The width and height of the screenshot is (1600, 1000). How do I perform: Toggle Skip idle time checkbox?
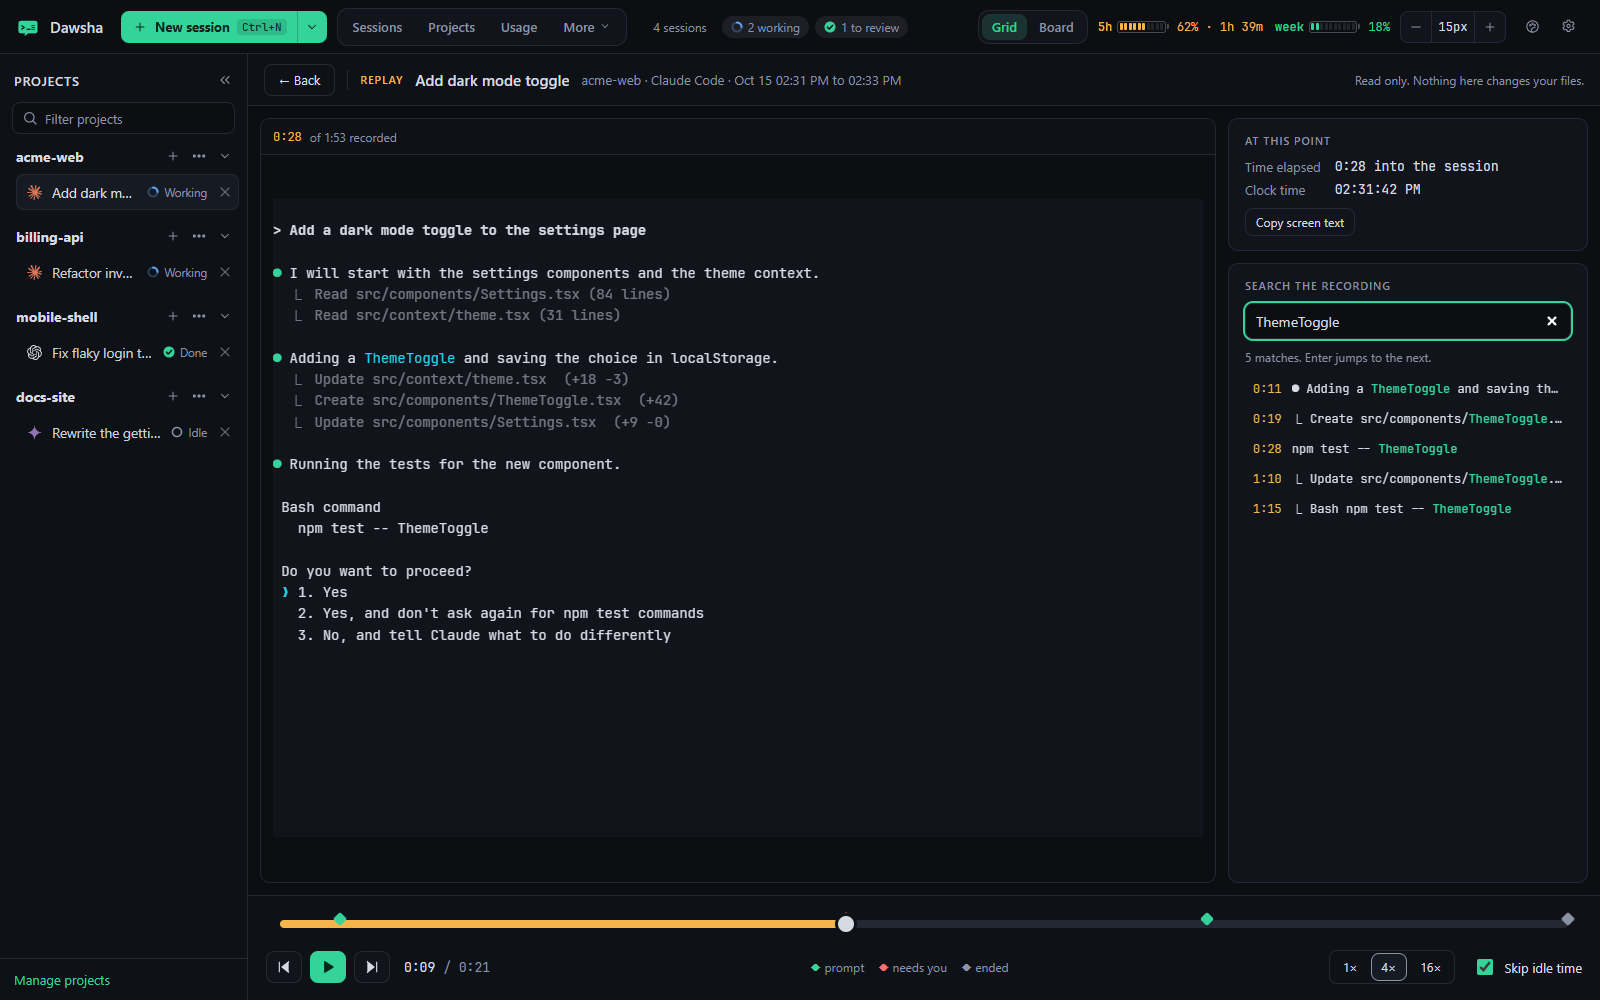point(1485,967)
